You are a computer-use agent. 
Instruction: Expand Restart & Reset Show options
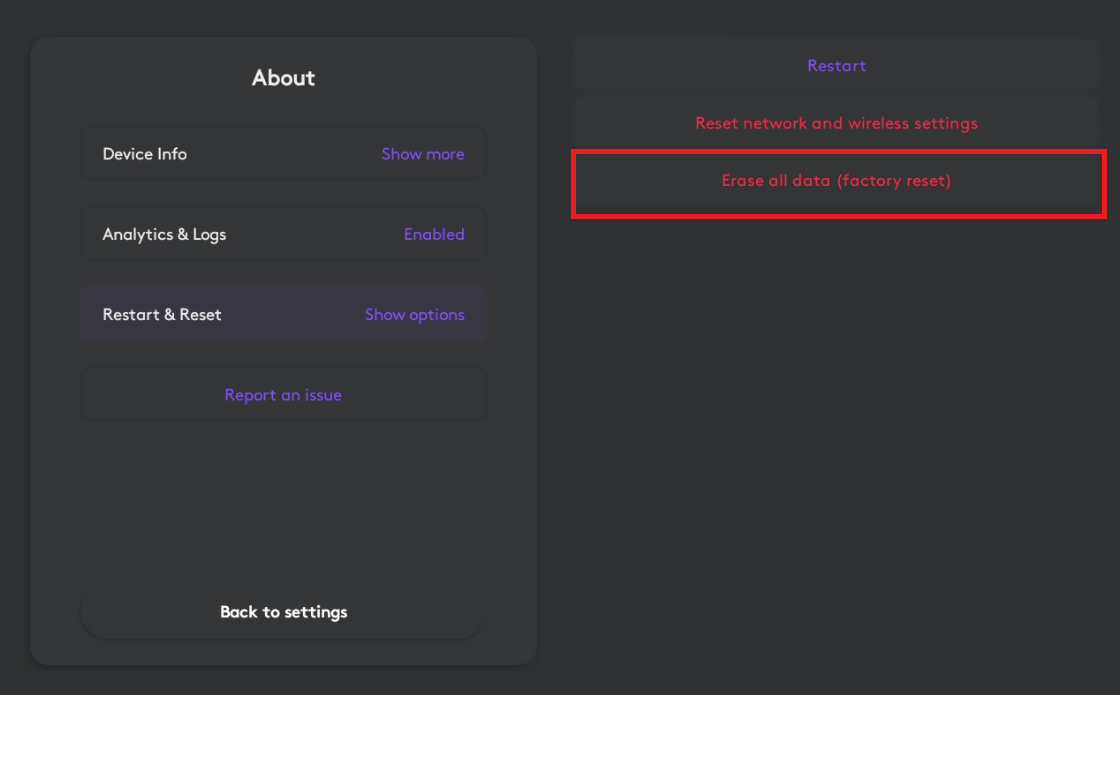click(x=414, y=315)
